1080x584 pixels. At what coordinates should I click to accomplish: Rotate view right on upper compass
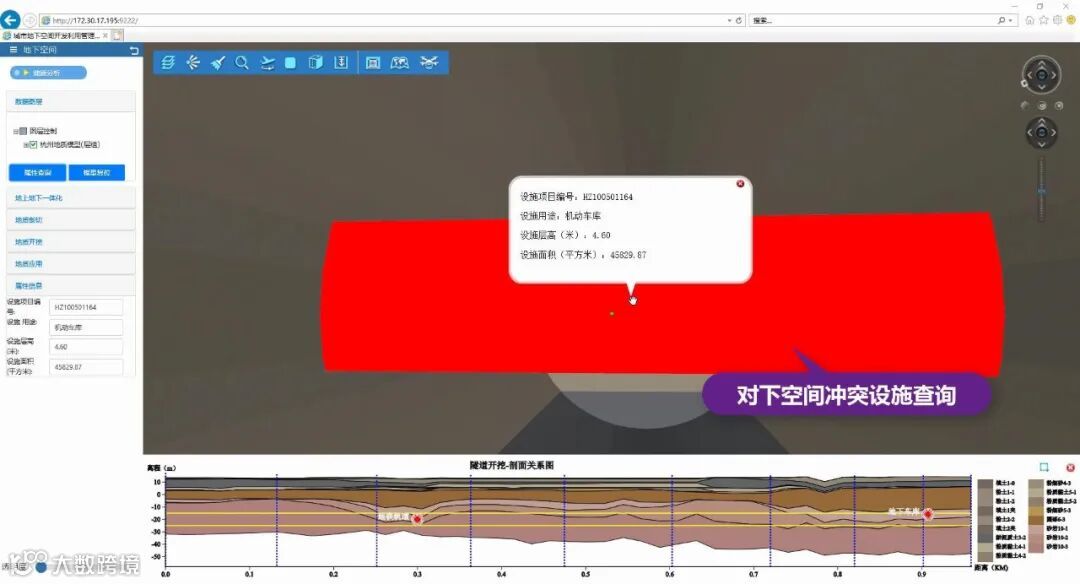click(1054, 74)
